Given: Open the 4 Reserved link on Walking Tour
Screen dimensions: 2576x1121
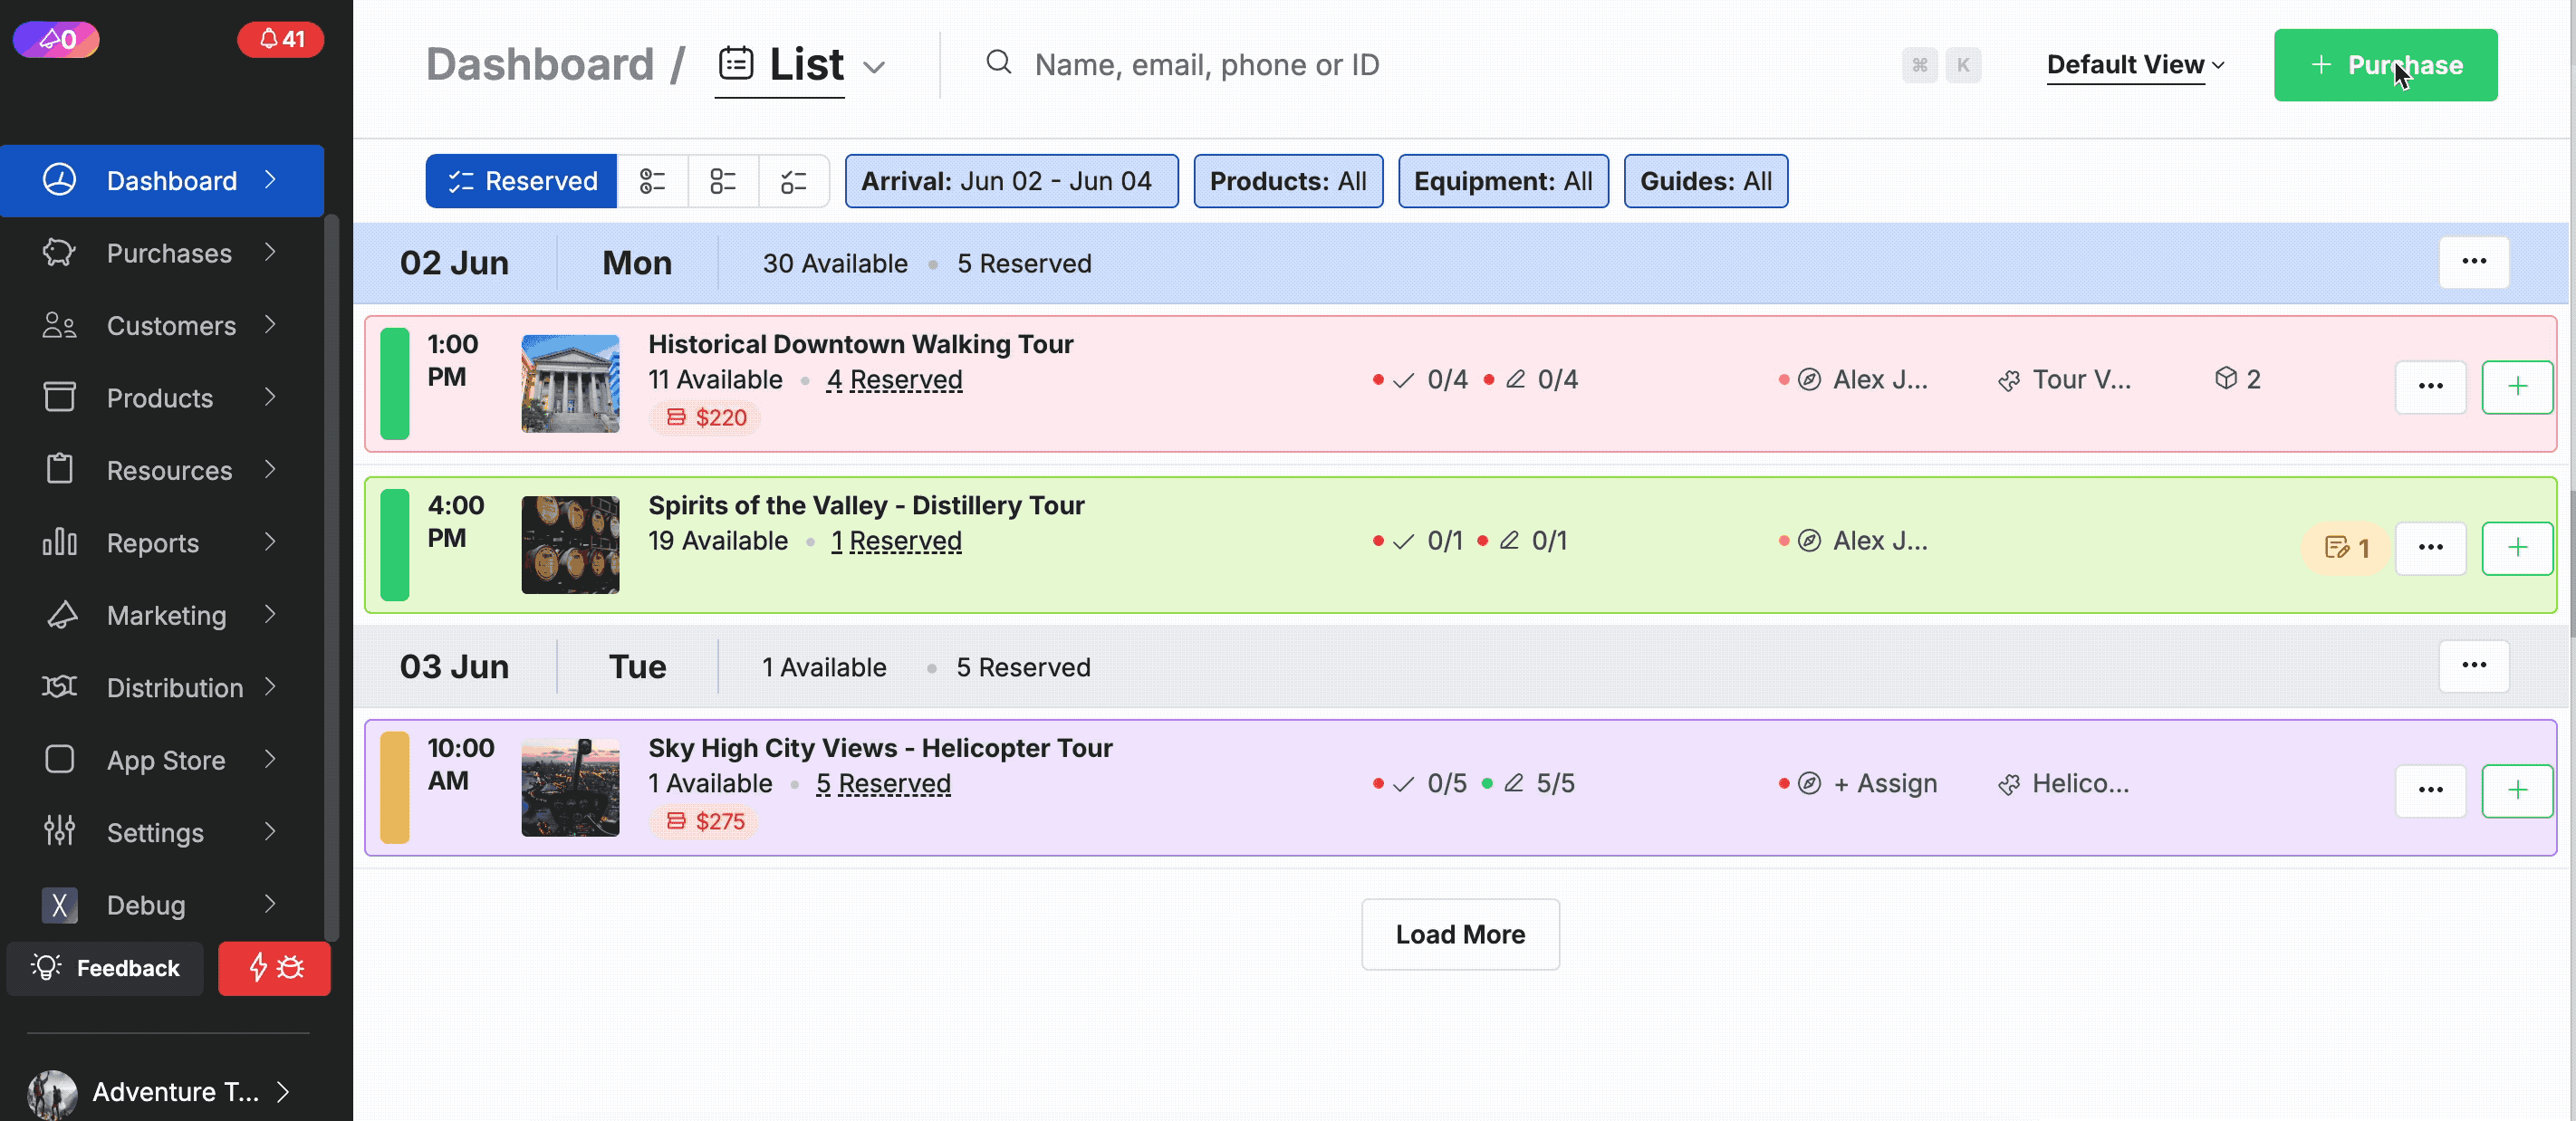Looking at the screenshot, I should 894,380.
